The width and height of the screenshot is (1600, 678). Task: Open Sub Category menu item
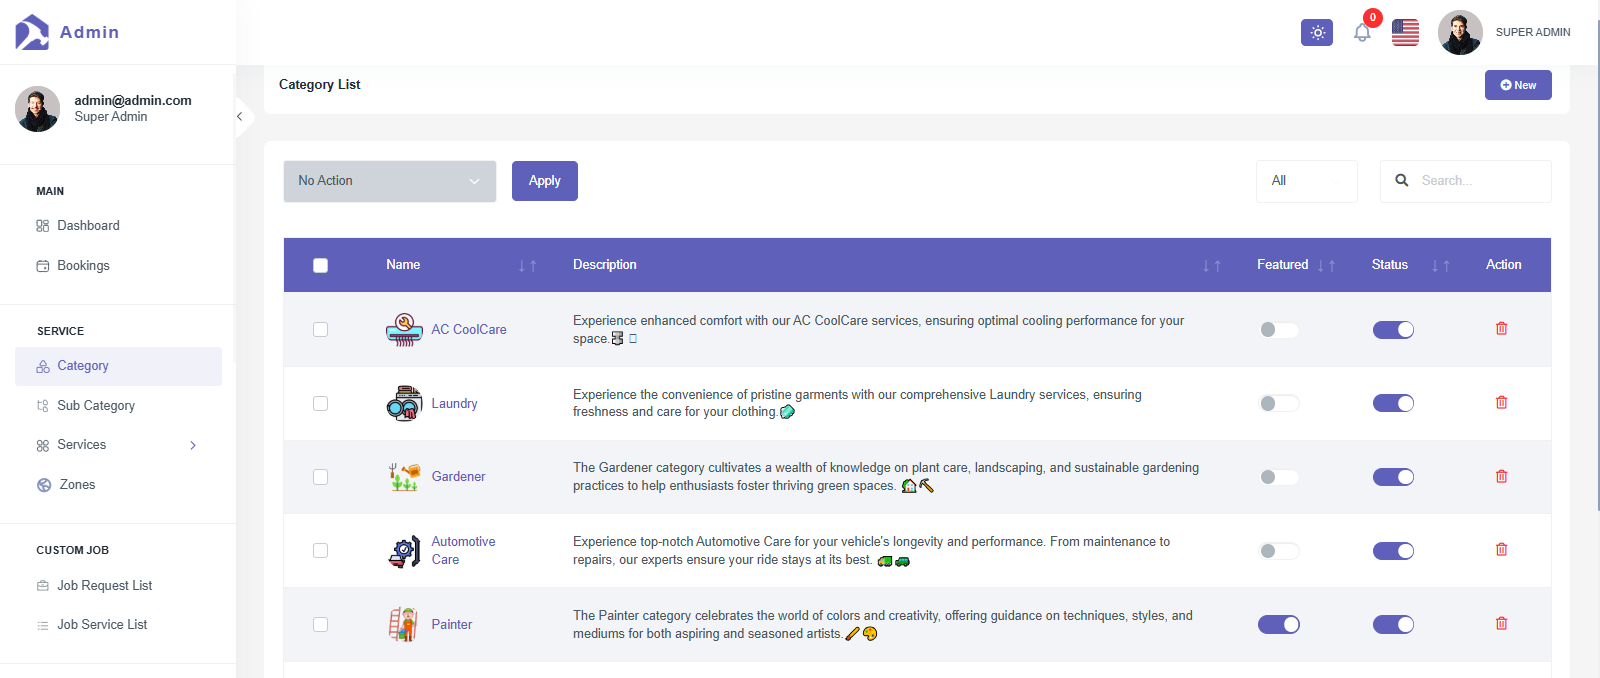[x=95, y=406]
